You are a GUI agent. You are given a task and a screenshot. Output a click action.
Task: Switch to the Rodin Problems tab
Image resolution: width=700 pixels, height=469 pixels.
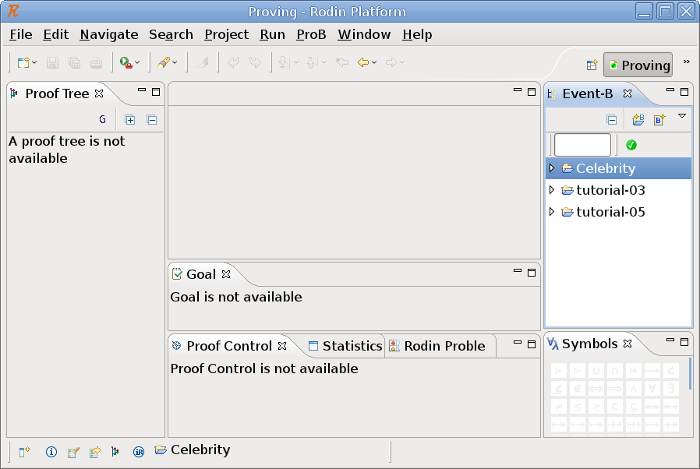[443, 346]
